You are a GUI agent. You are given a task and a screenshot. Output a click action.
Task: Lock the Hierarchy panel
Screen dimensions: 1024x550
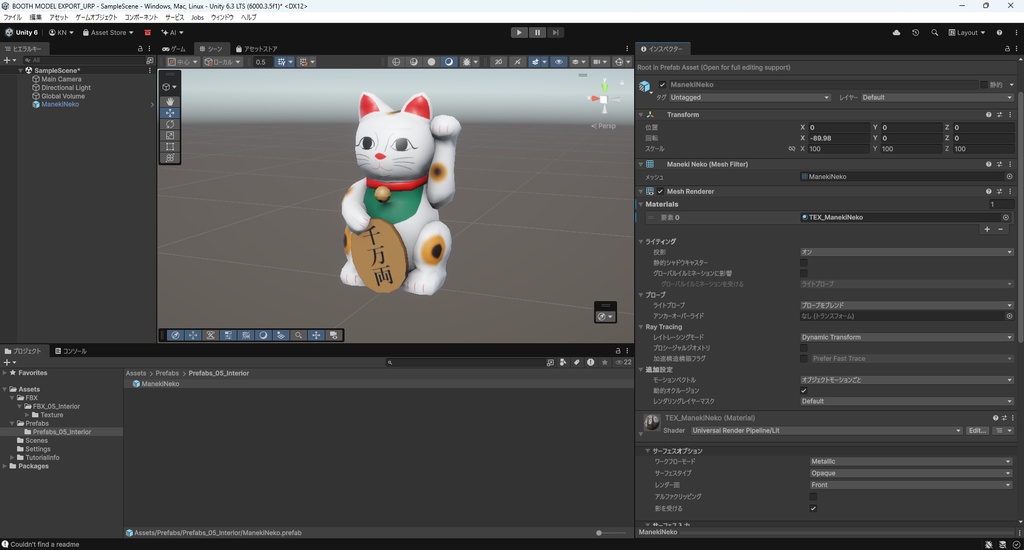point(140,49)
